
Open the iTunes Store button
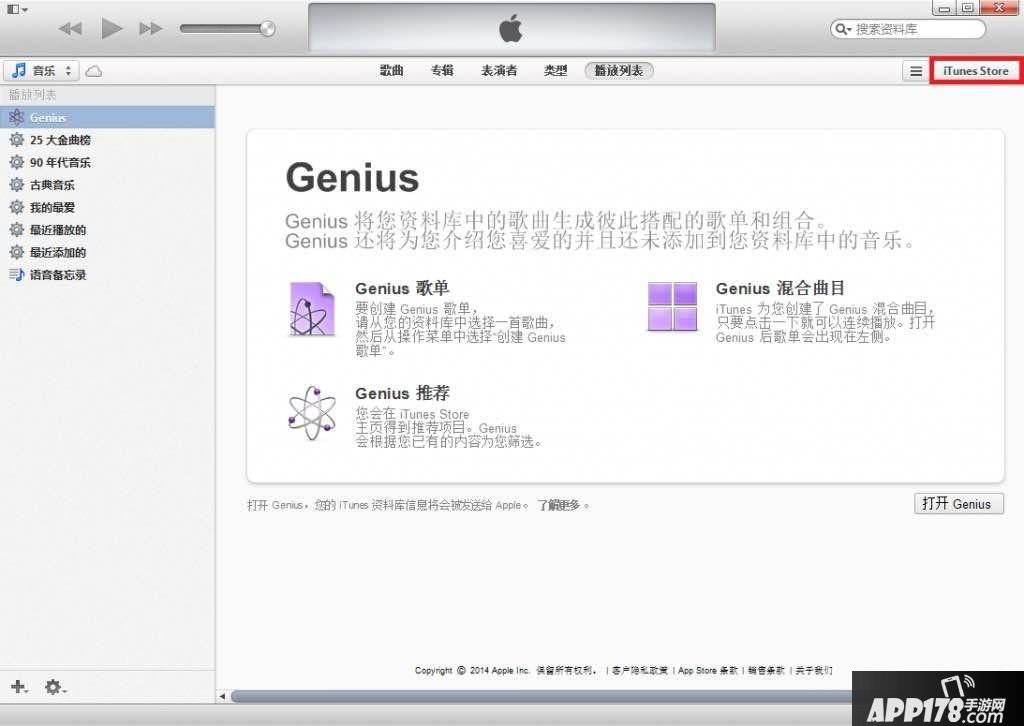pos(976,71)
